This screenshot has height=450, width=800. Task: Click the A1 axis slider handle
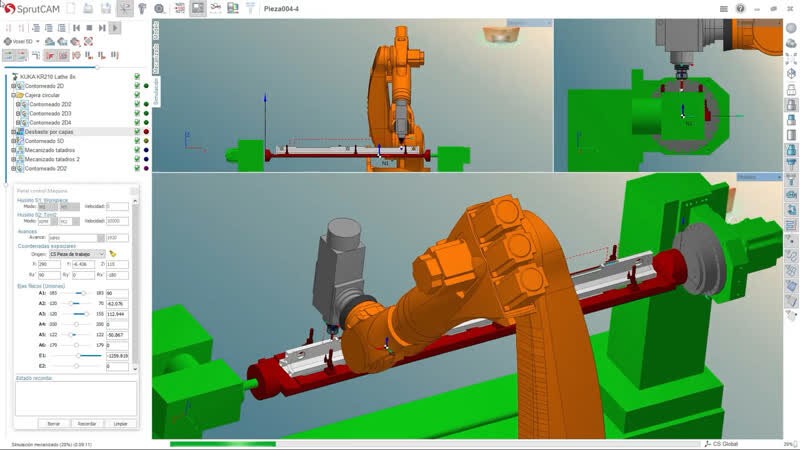[83, 293]
